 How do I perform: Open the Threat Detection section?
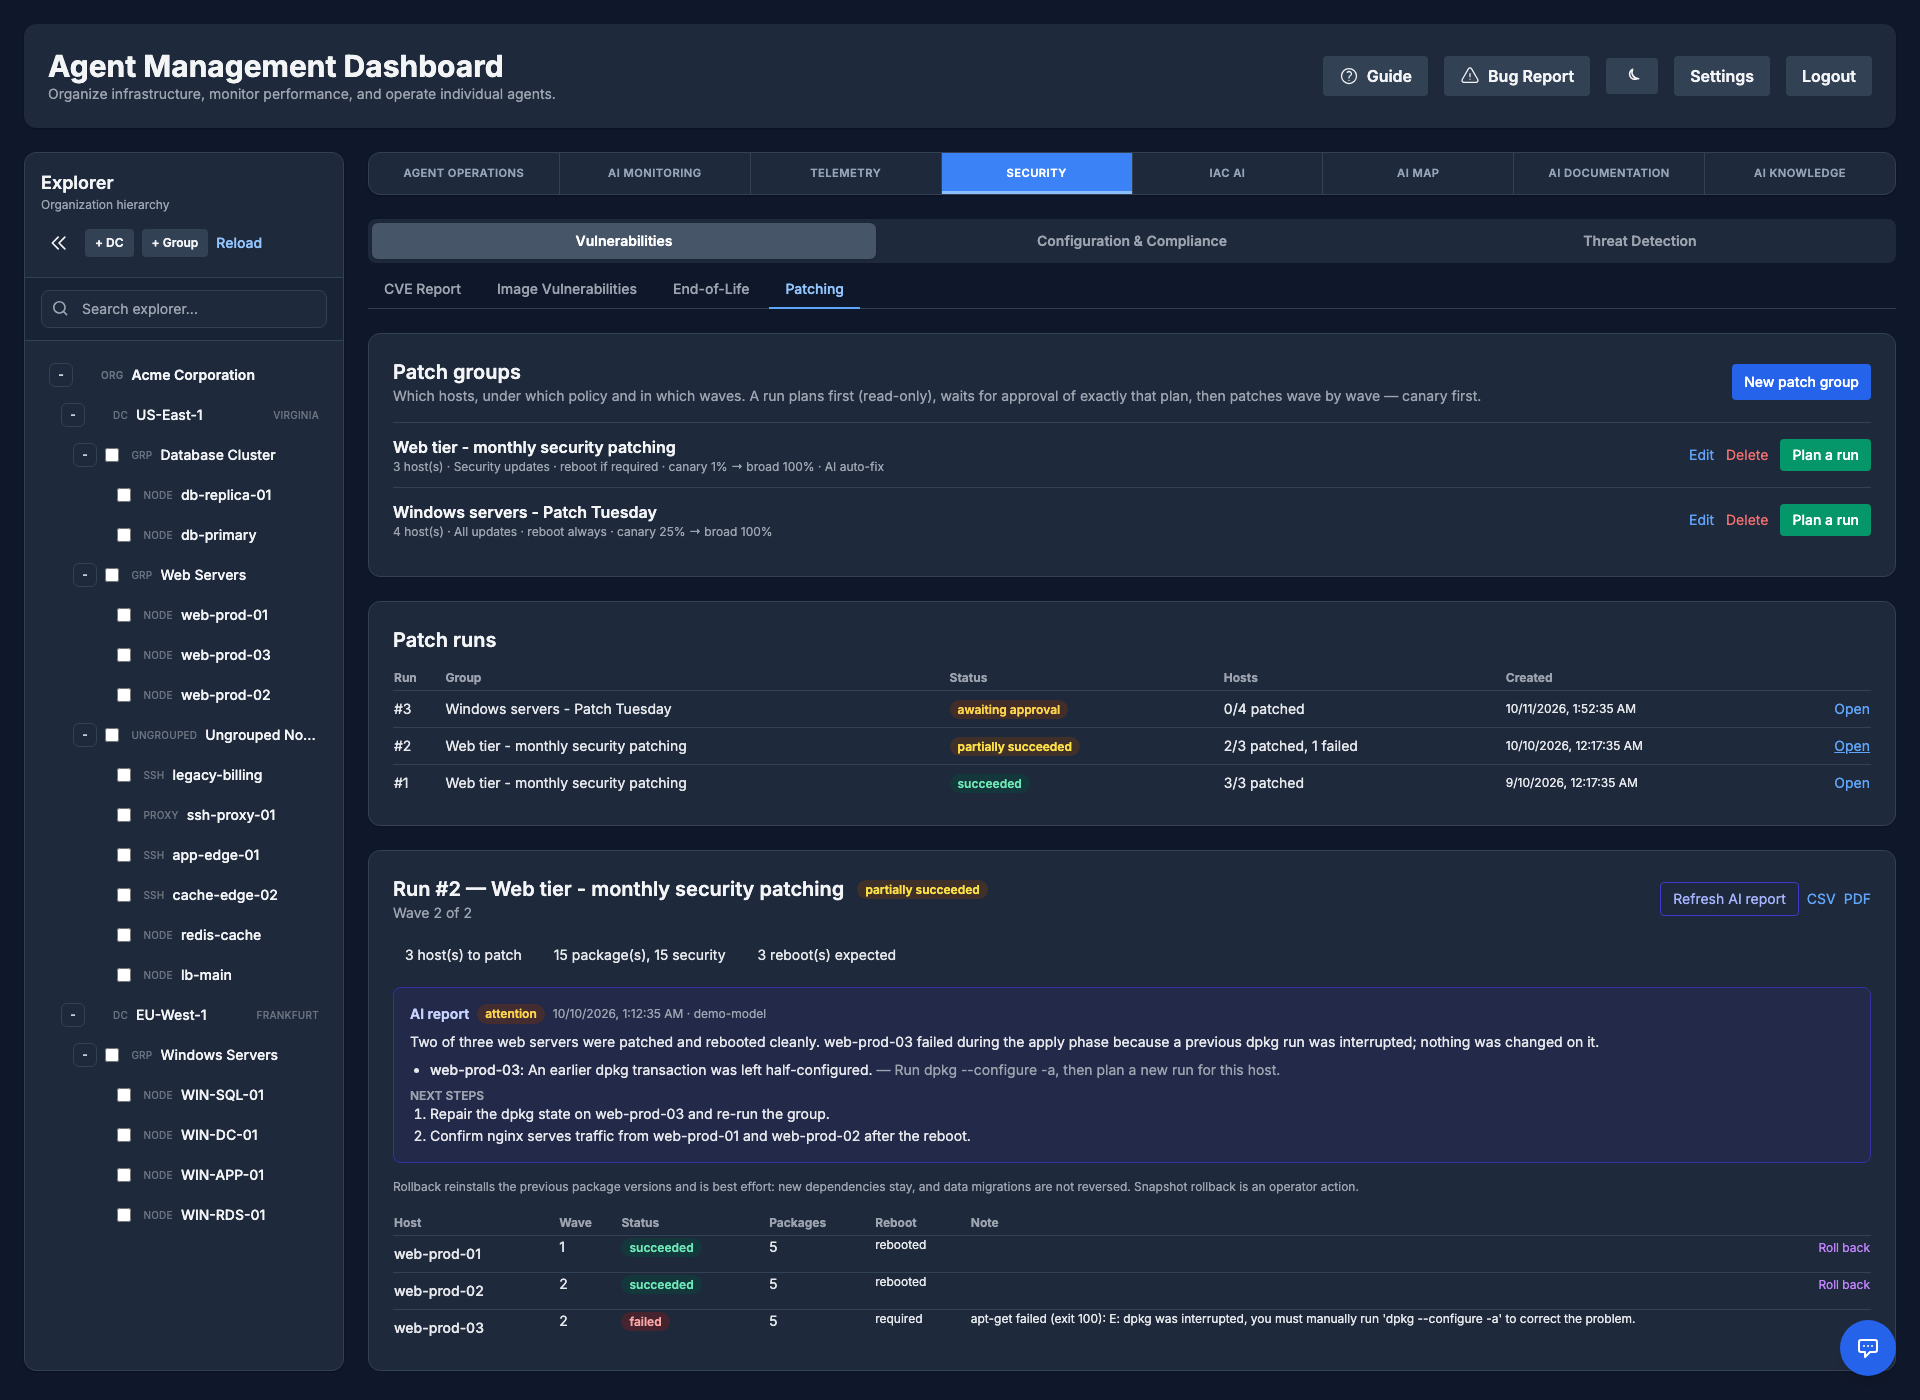(1639, 241)
